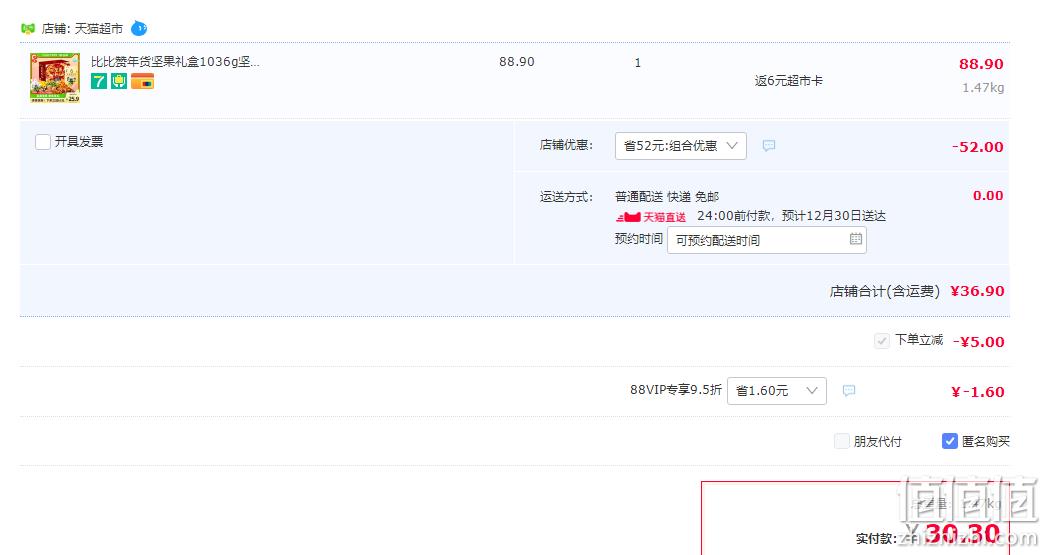The image size is (1047, 555).
Task: Uncheck the 匿名购买 checkbox
Action: (950, 441)
